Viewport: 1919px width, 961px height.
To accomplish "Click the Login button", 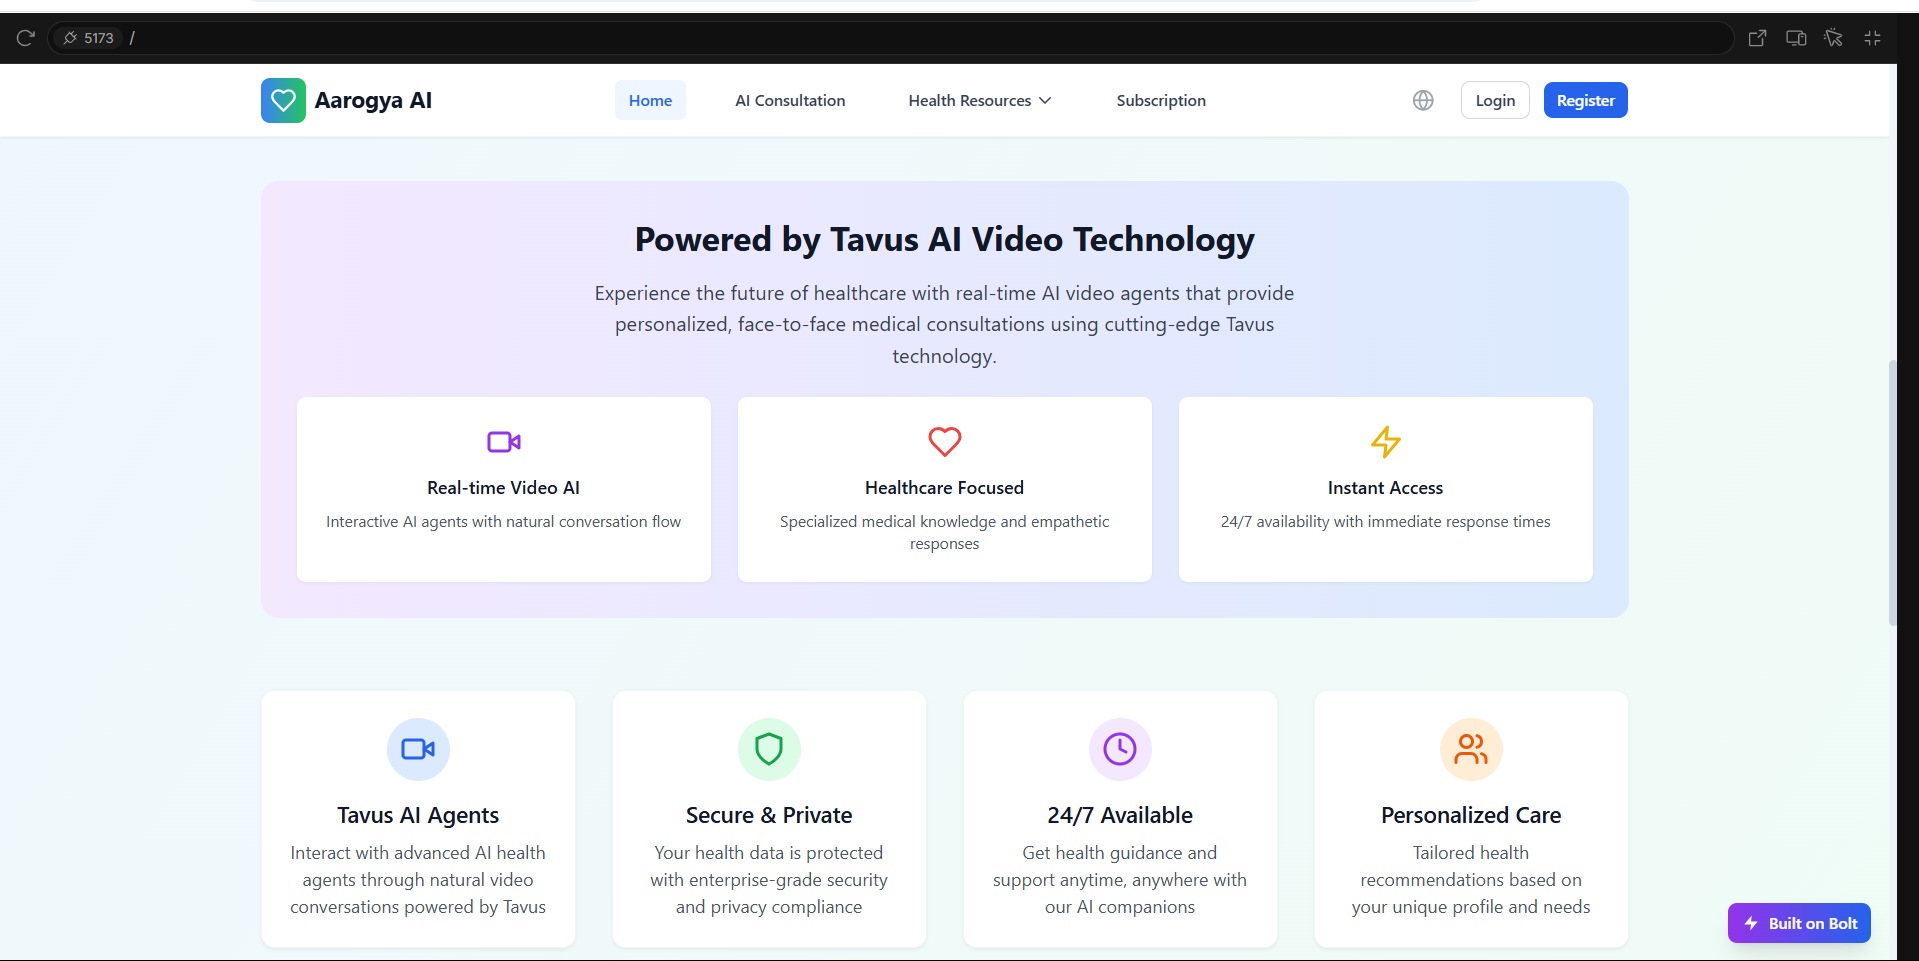I will (1495, 100).
